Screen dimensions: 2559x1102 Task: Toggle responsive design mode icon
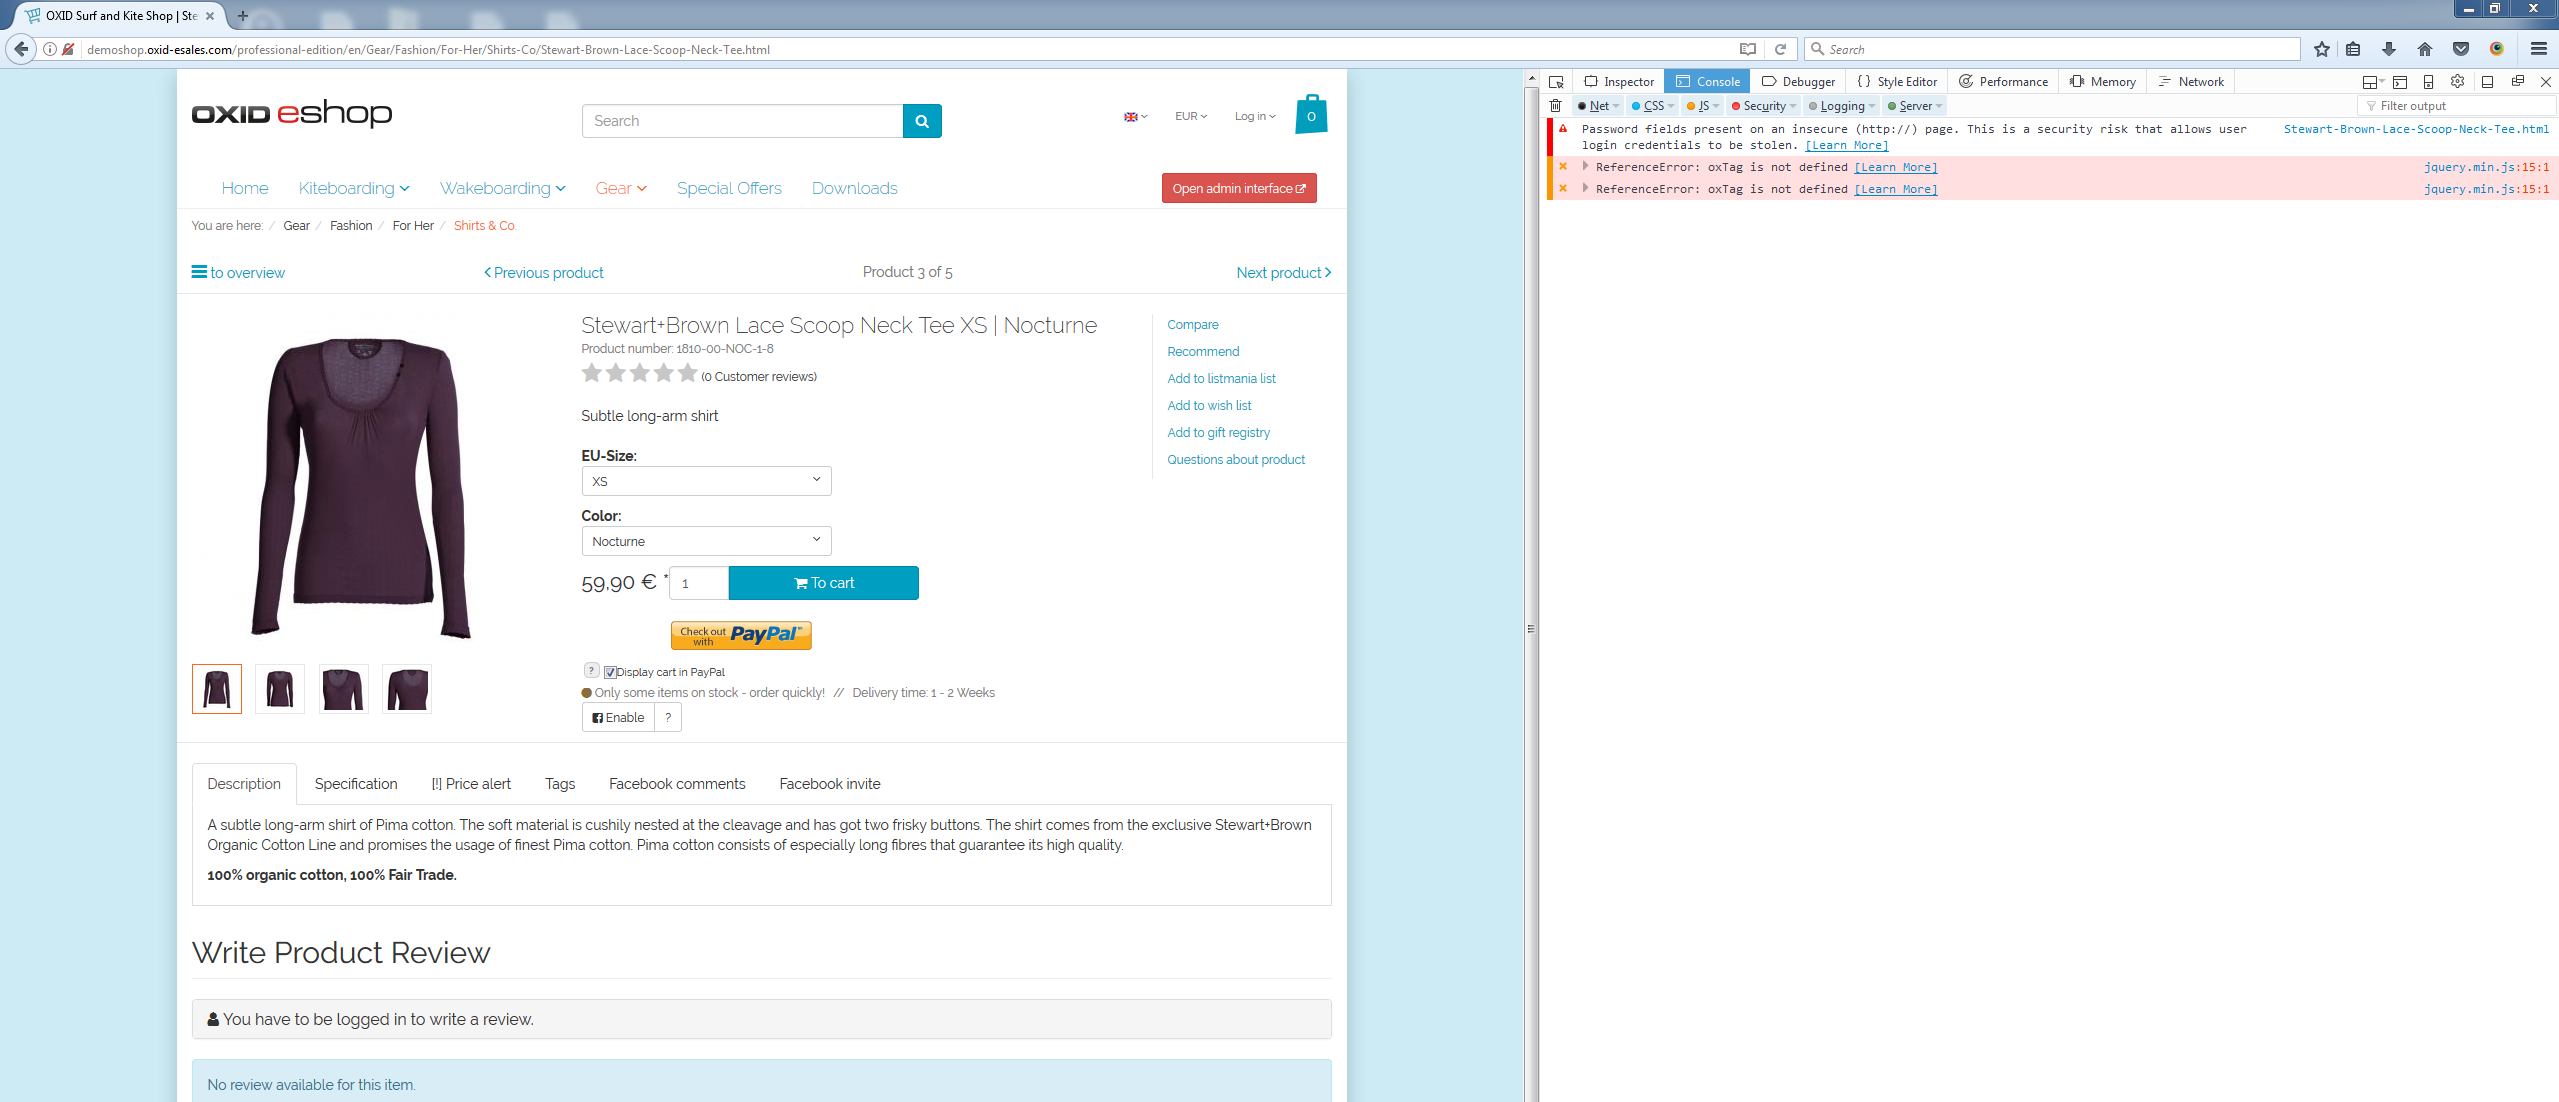(x=2428, y=82)
